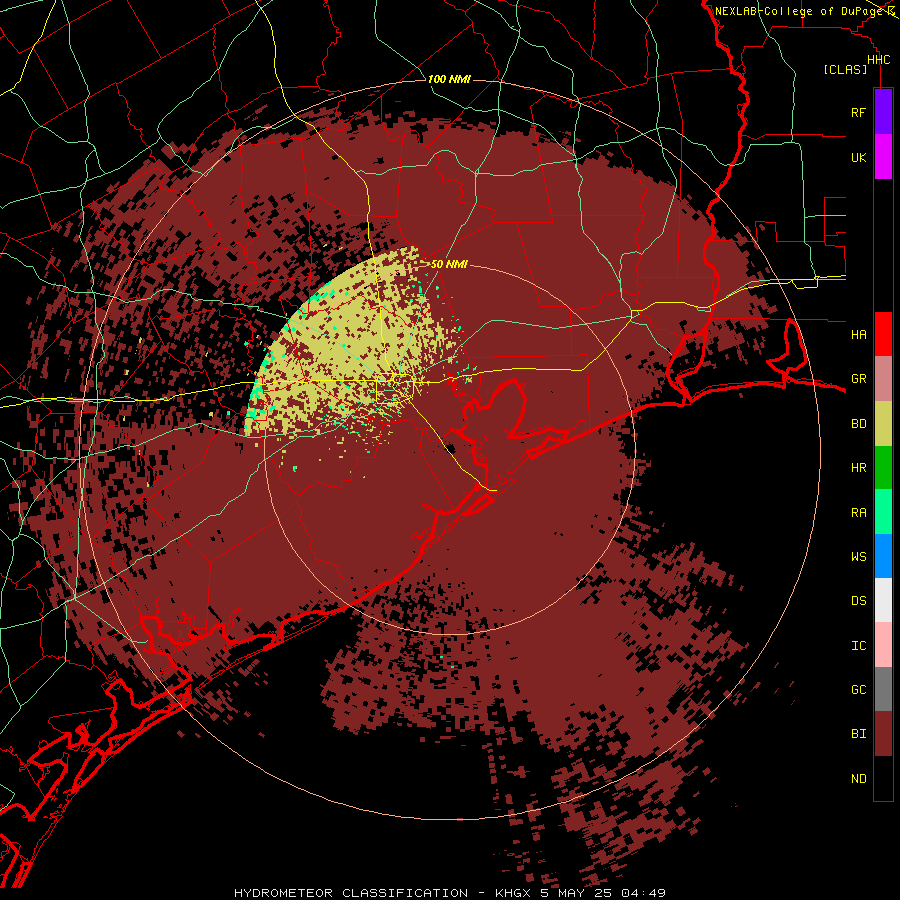The image size is (900, 900).
Task: Click the '5 MAY 25' date text
Action: 575,893
